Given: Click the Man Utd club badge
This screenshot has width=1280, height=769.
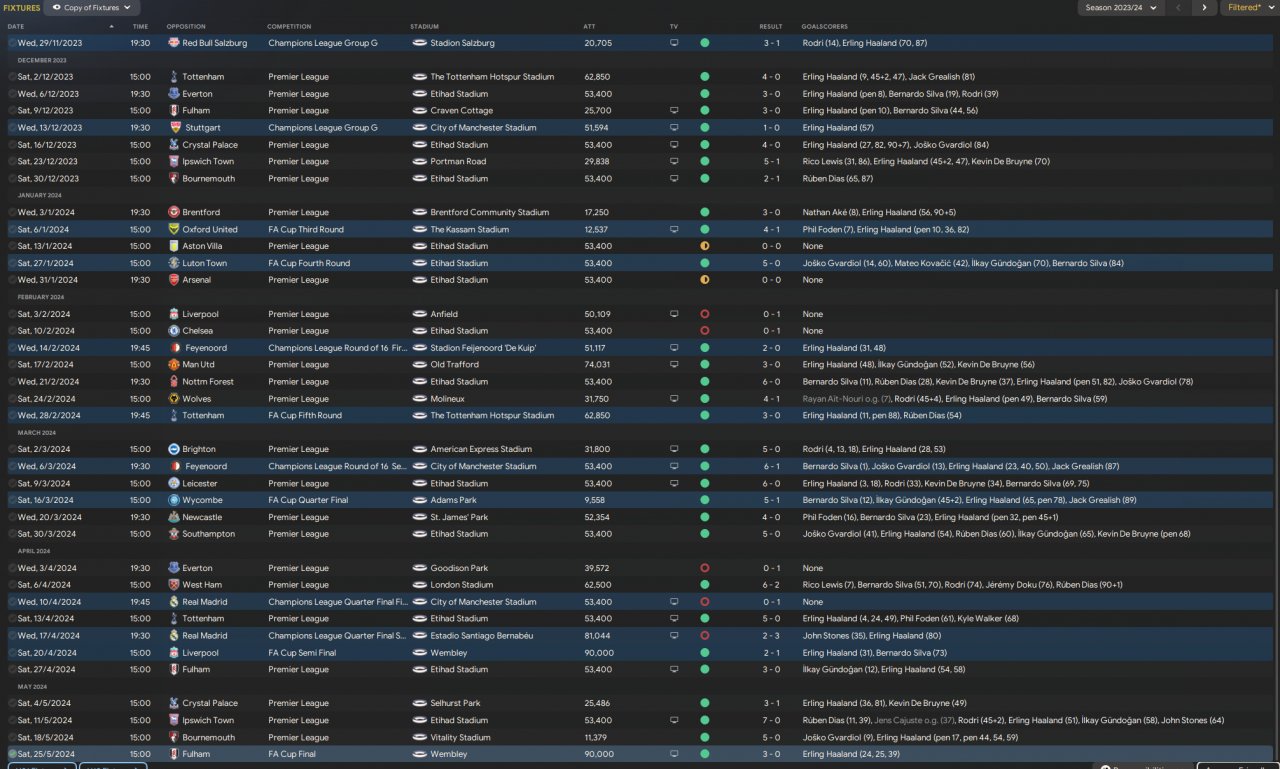Looking at the screenshot, I should [x=174, y=365].
